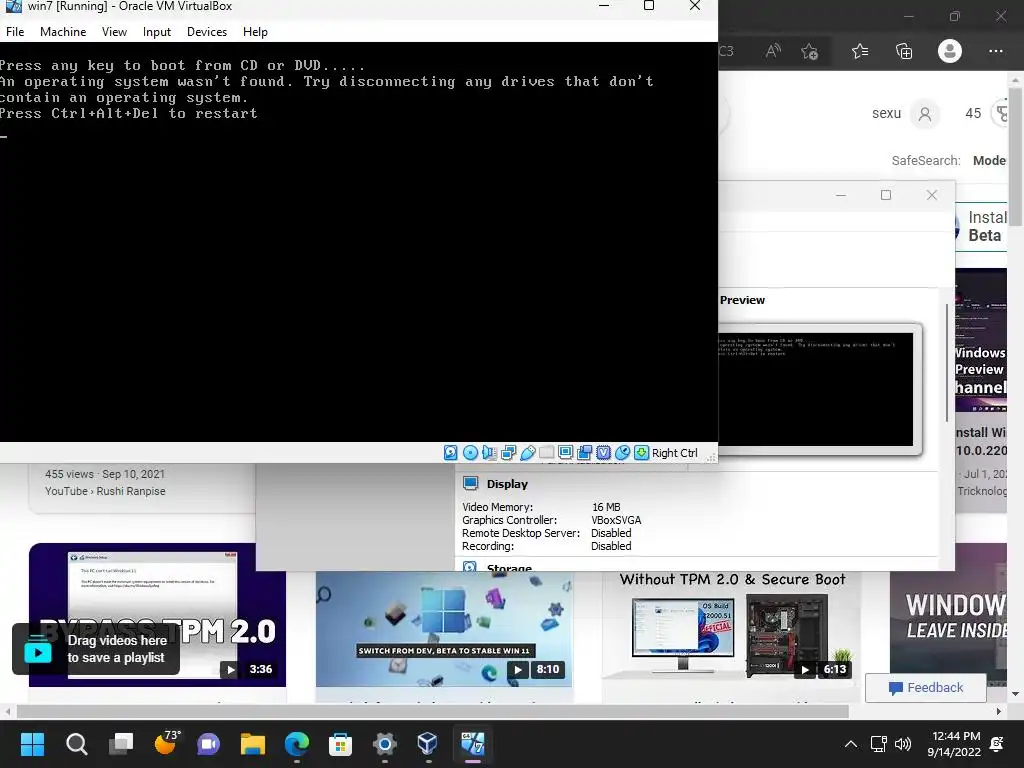Screen dimensions: 1024x768
Task: Open VirtualBox Manager taskbar icon
Action: pos(427,744)
